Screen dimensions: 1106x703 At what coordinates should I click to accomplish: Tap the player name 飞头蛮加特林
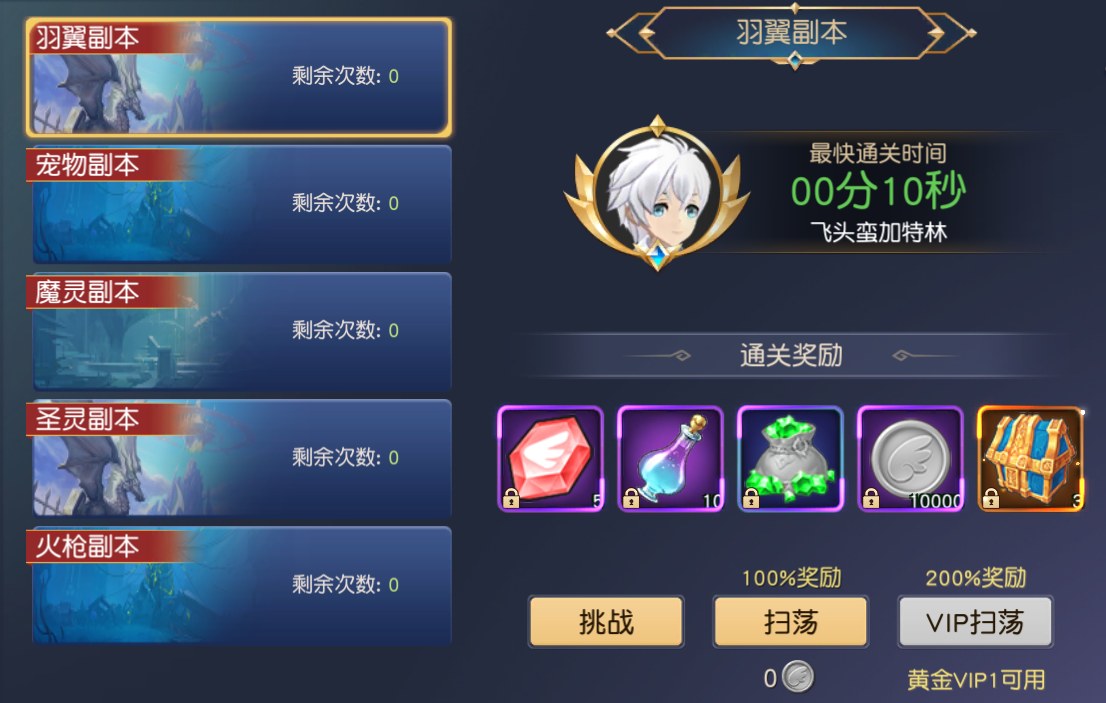pos(878,232)
